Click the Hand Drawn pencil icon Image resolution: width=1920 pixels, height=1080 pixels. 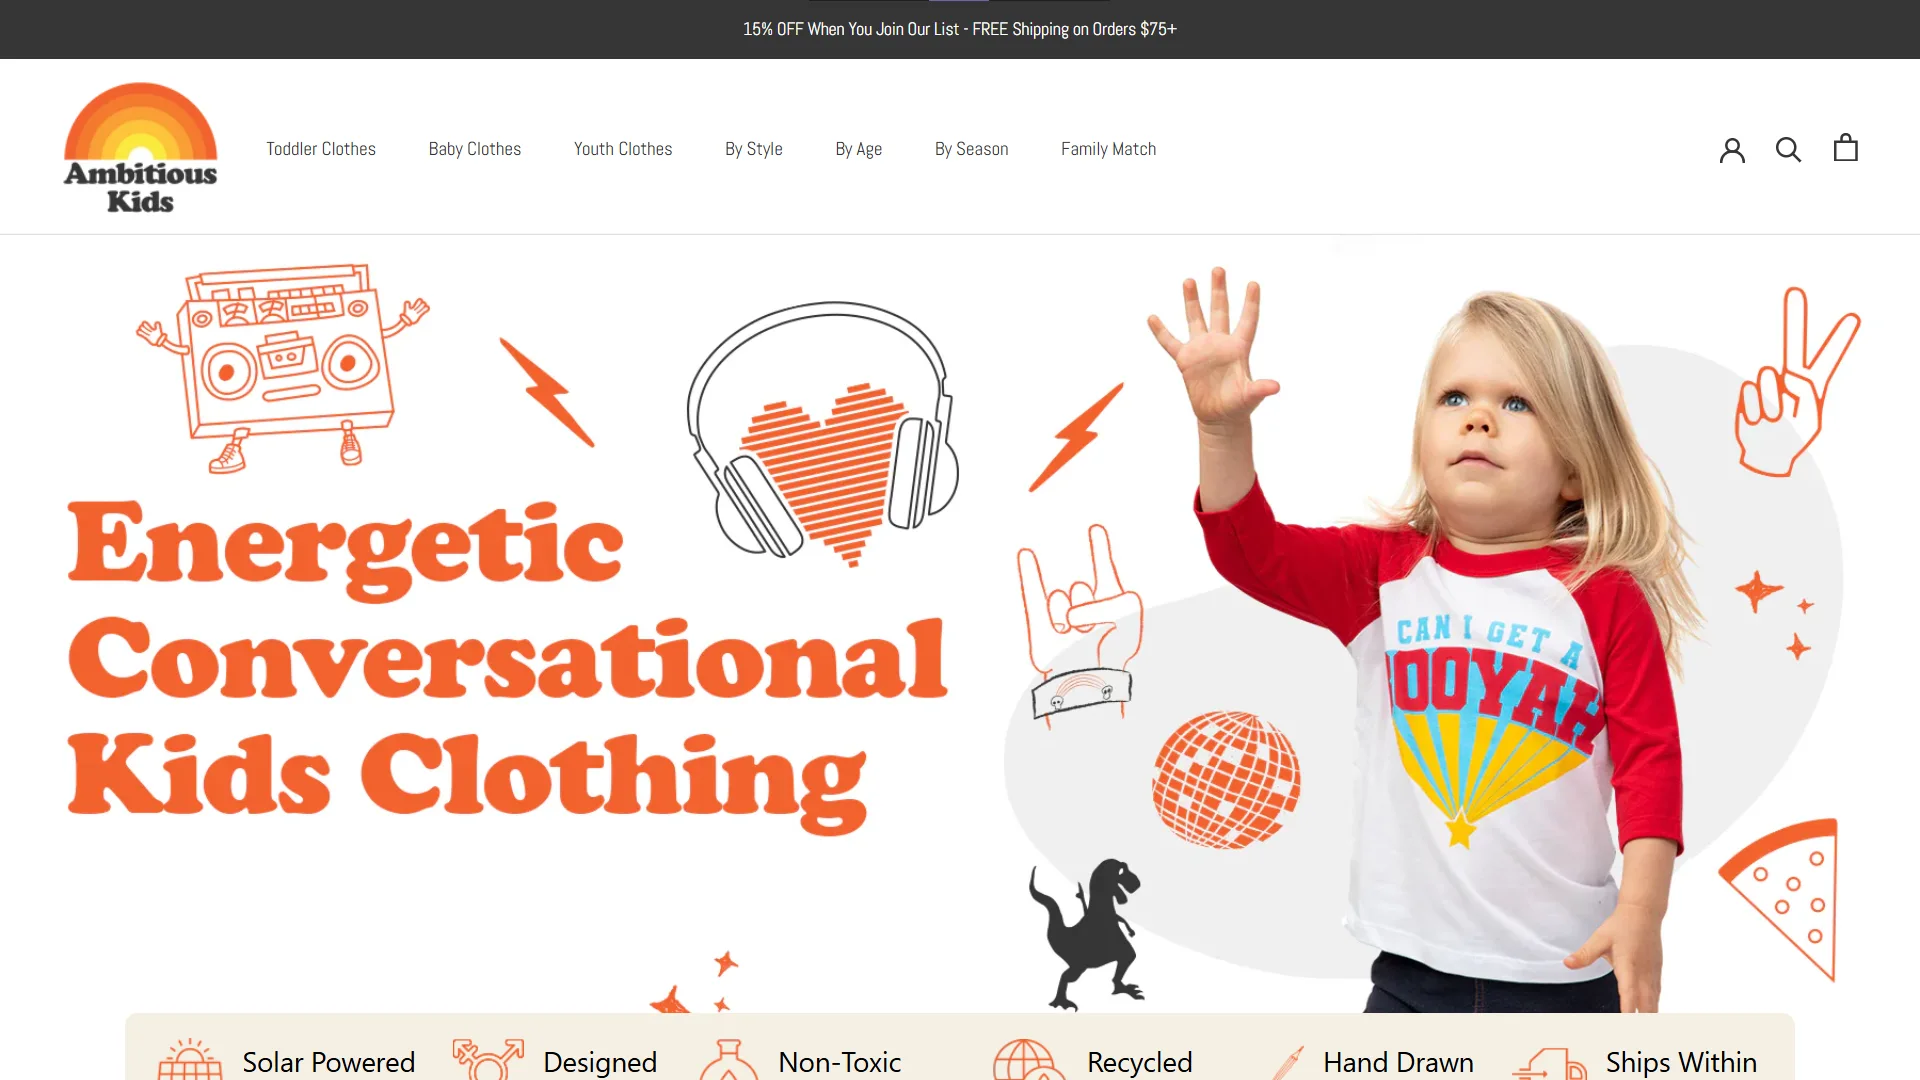pyautogui.click(x=1288, y=1062)
